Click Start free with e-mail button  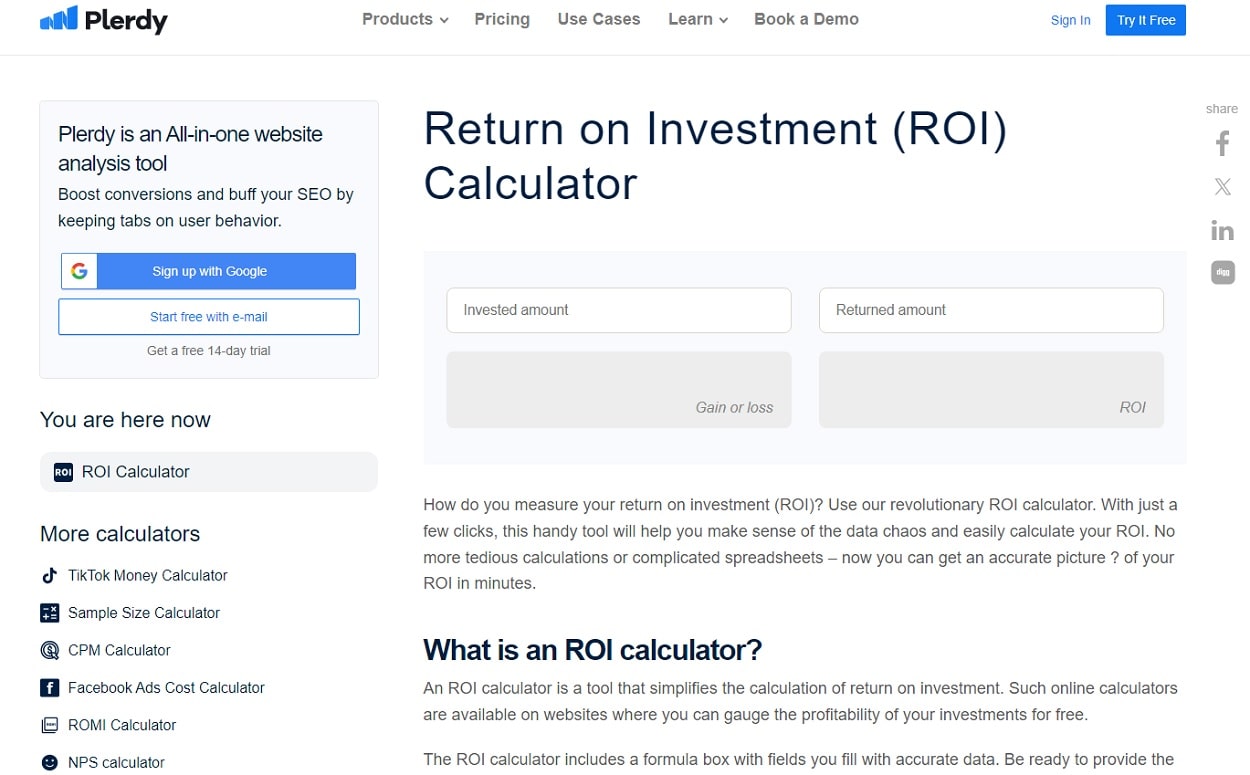tap(208, 317)
